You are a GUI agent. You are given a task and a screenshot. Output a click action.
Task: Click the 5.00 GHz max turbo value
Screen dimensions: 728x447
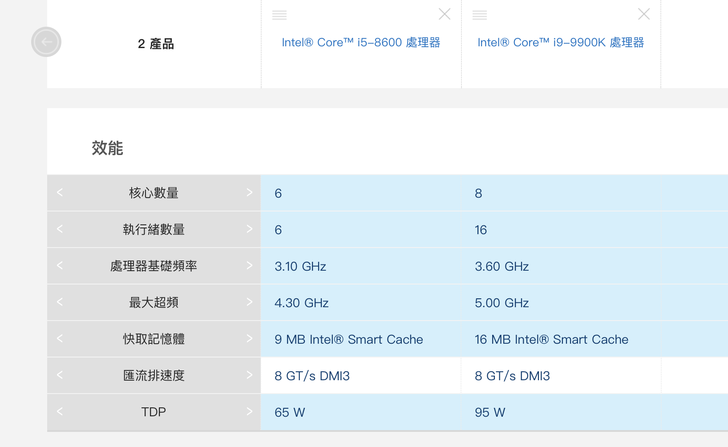coord(501,303)
